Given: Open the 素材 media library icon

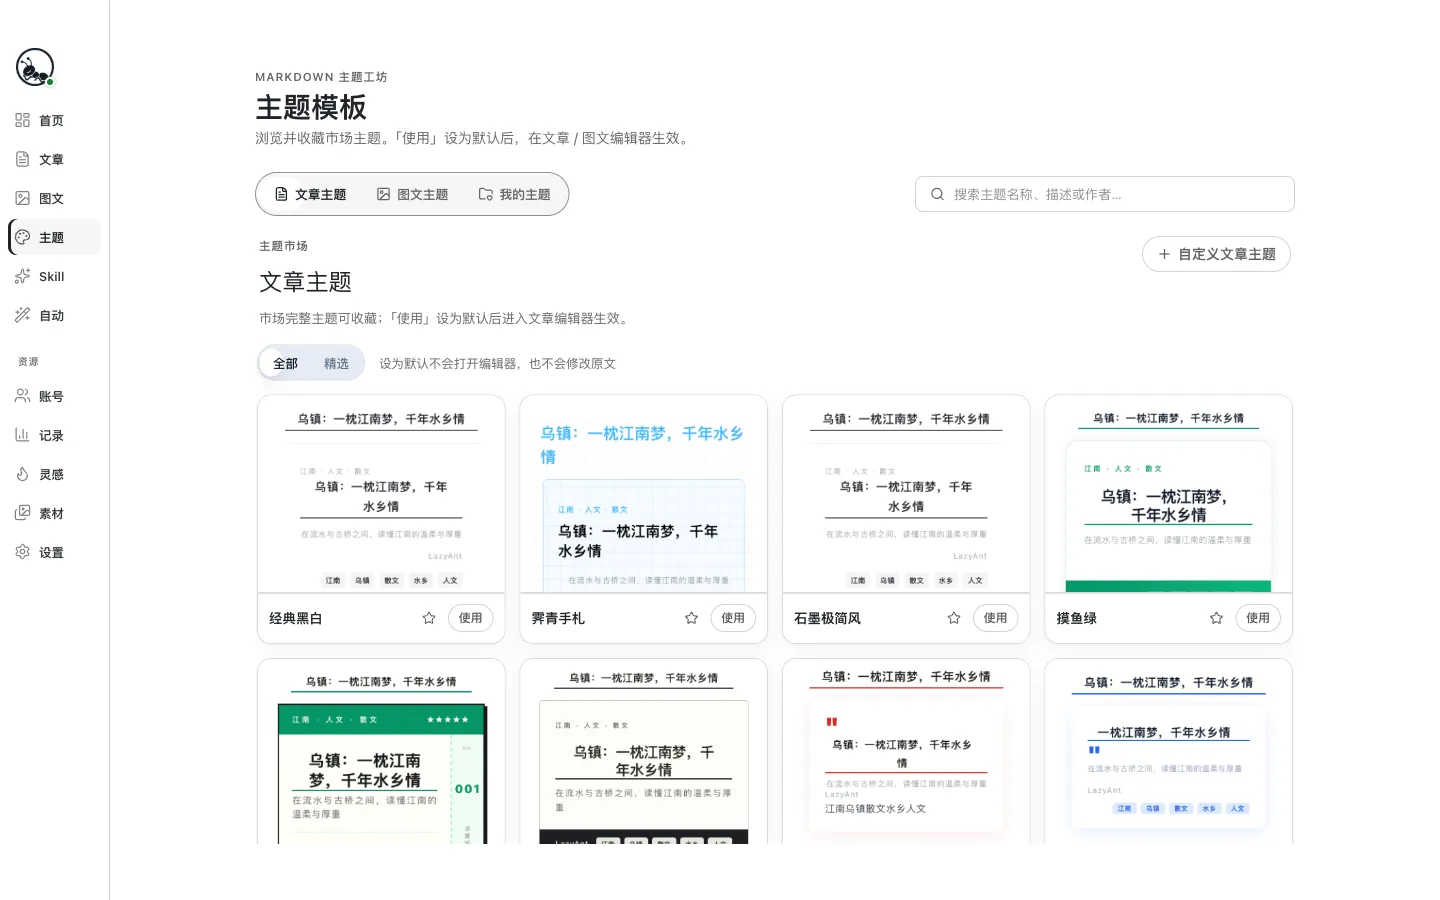Looking at the screenshot, I should [x=22, y=513].
